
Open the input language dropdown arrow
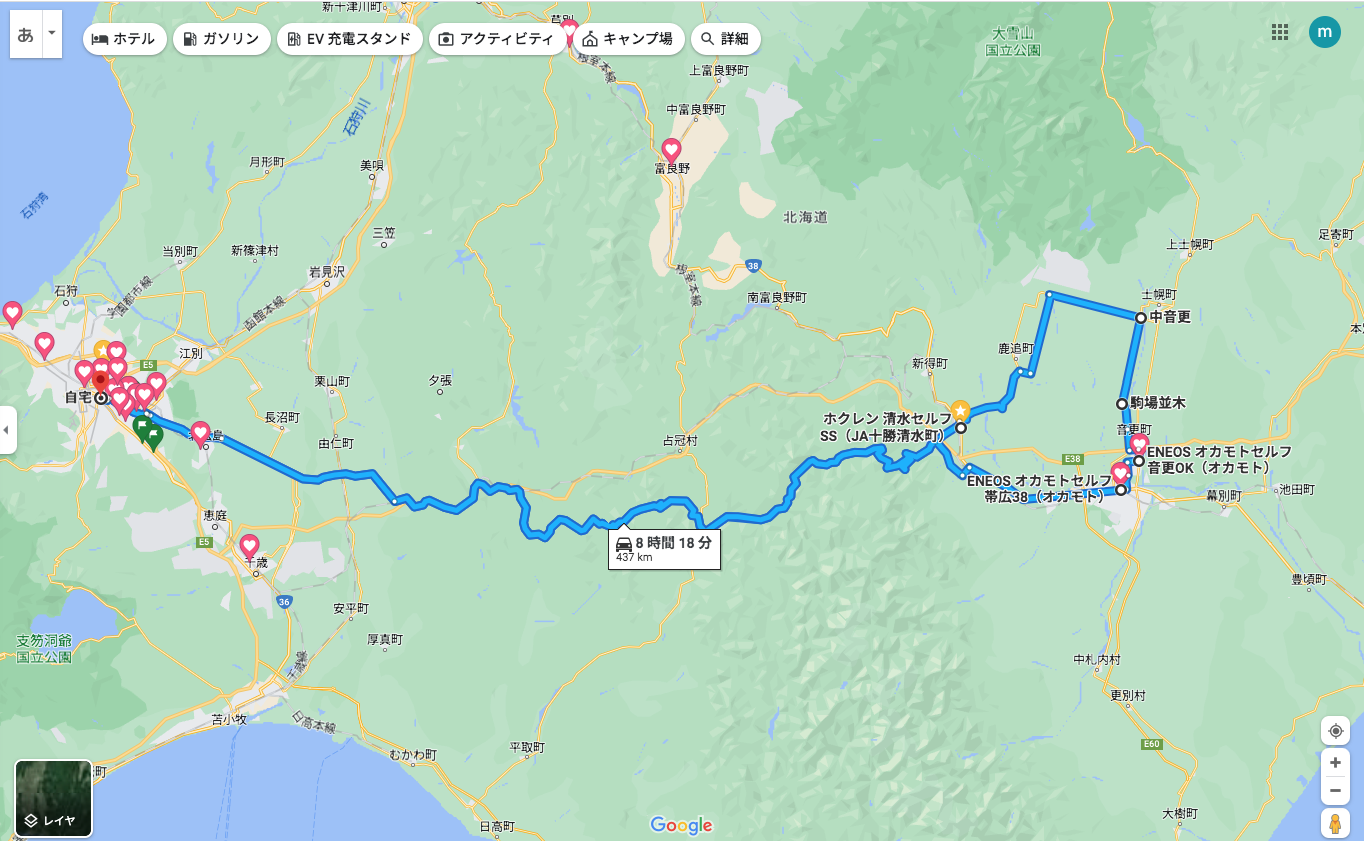click(52, 33)
